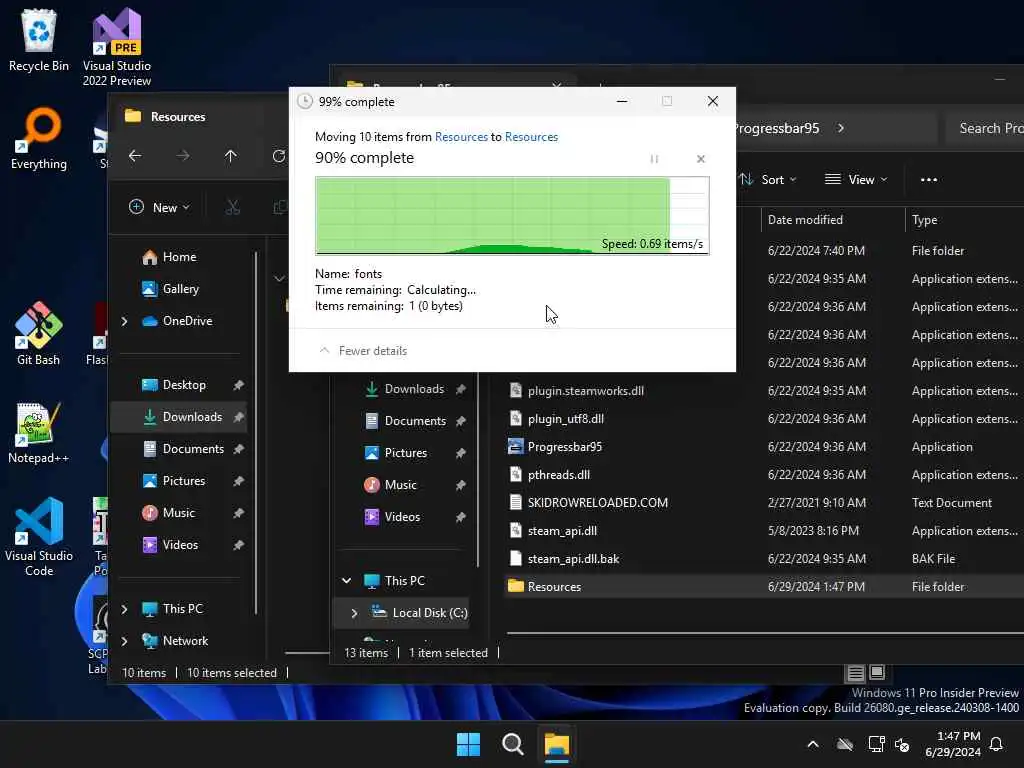This screenshot has height=768, width=1024.
Task: Open Visual Studio Code desktop shortcut
Action: coord(39,537)
